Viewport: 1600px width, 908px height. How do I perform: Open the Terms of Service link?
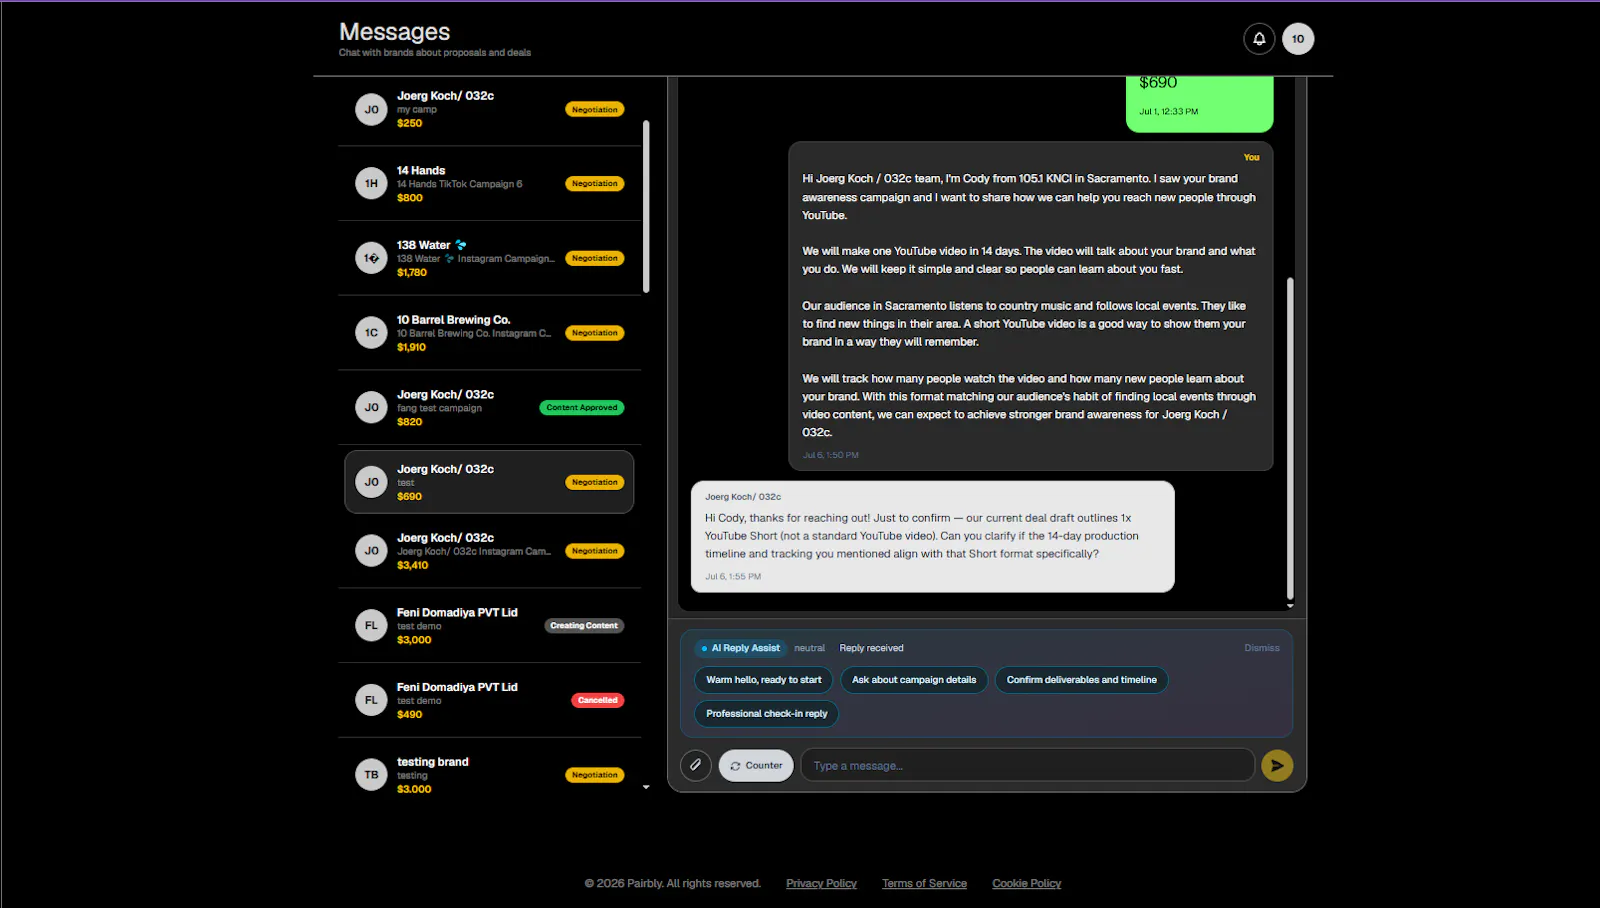(924, 884)
